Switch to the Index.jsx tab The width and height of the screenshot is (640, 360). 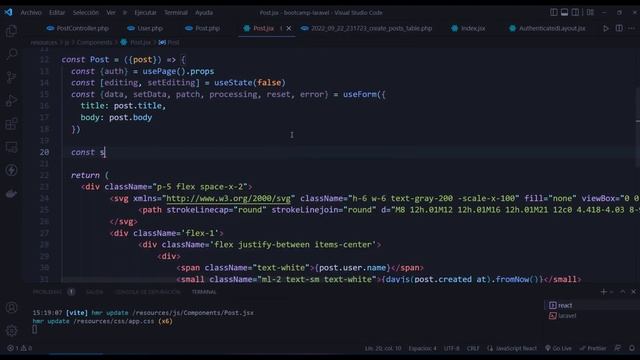[x=469, y=28]
